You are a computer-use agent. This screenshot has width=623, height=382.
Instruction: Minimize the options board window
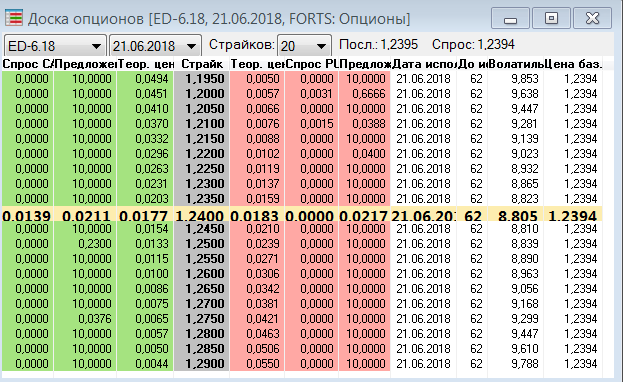(510, 18)
